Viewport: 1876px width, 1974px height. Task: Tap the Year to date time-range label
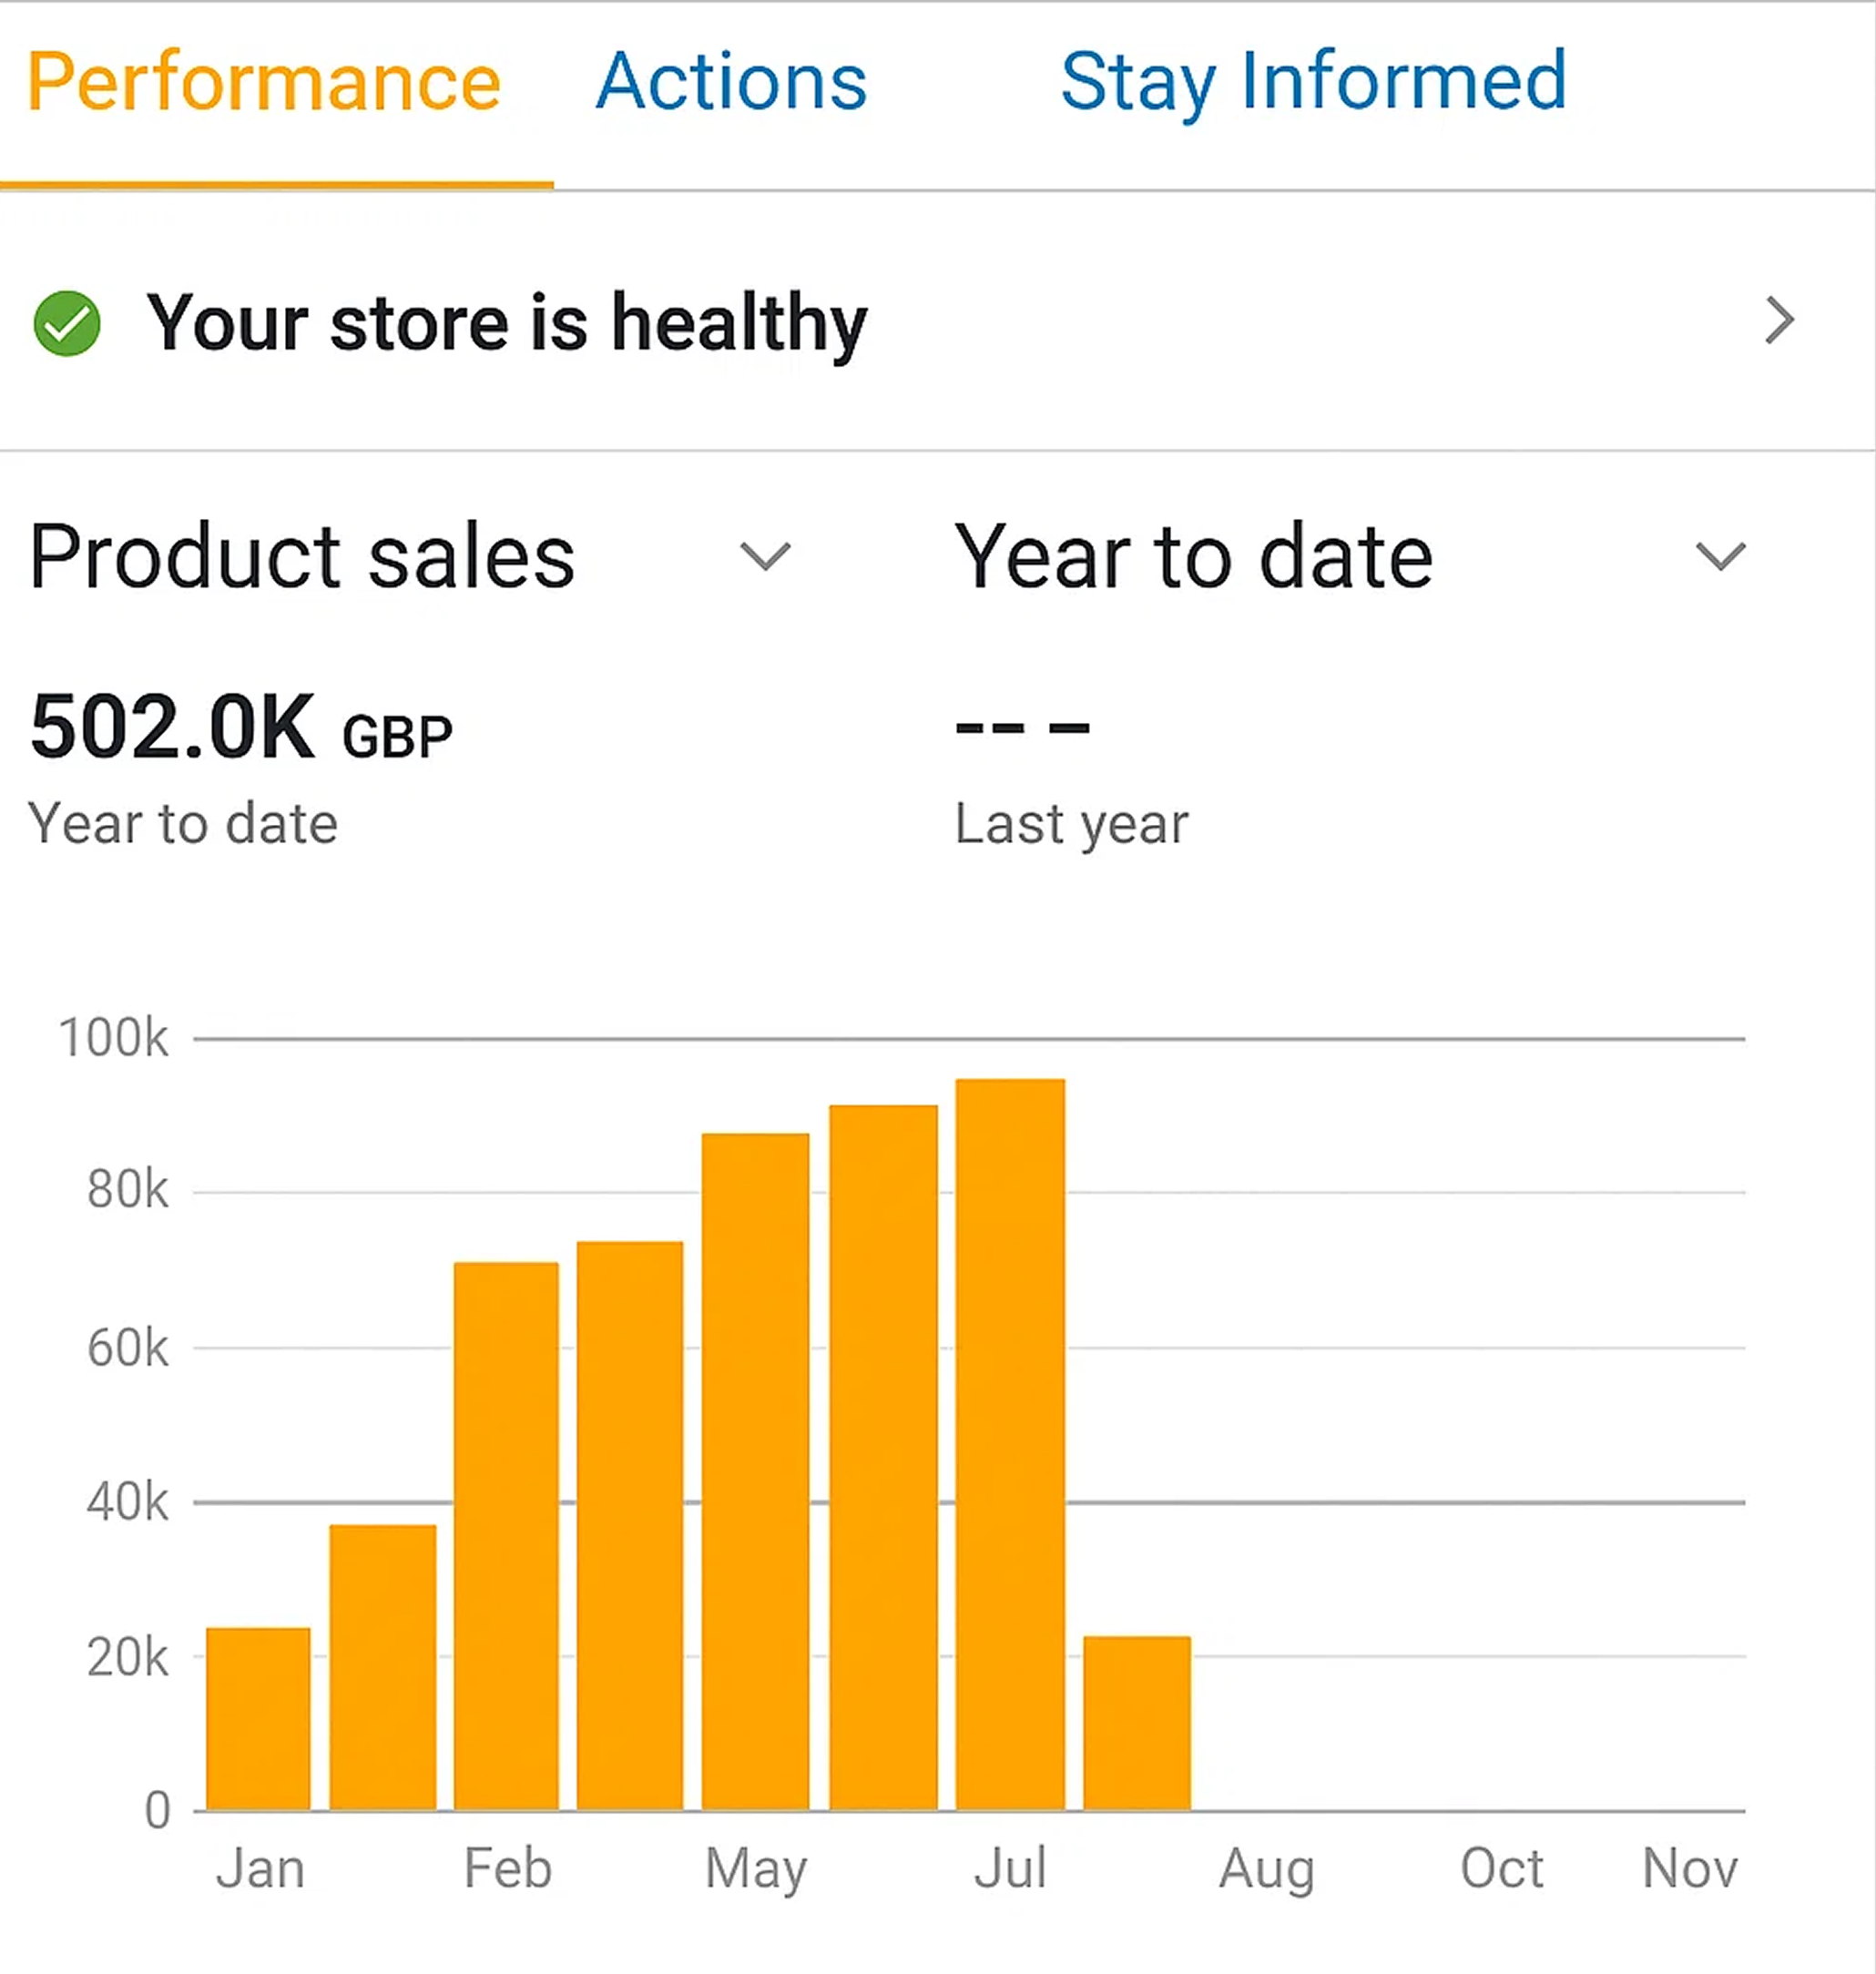tap(1194, 556)
